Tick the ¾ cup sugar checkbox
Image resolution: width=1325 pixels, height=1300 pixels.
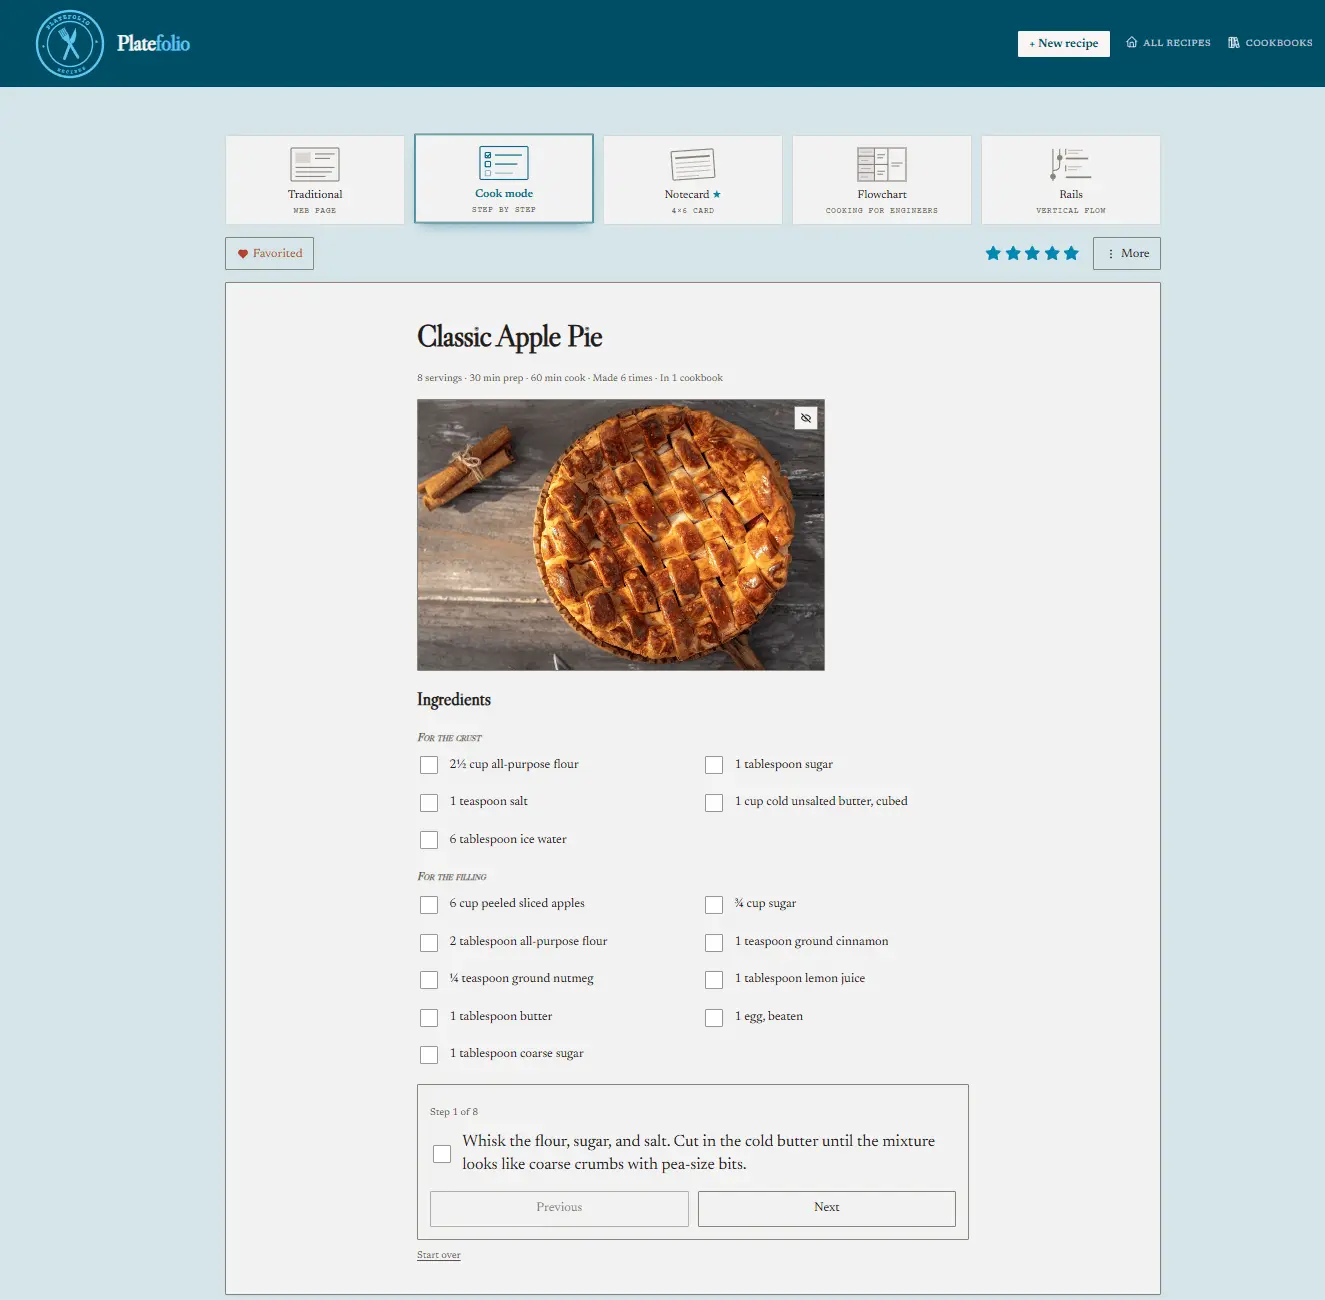[x=714, y=905]
